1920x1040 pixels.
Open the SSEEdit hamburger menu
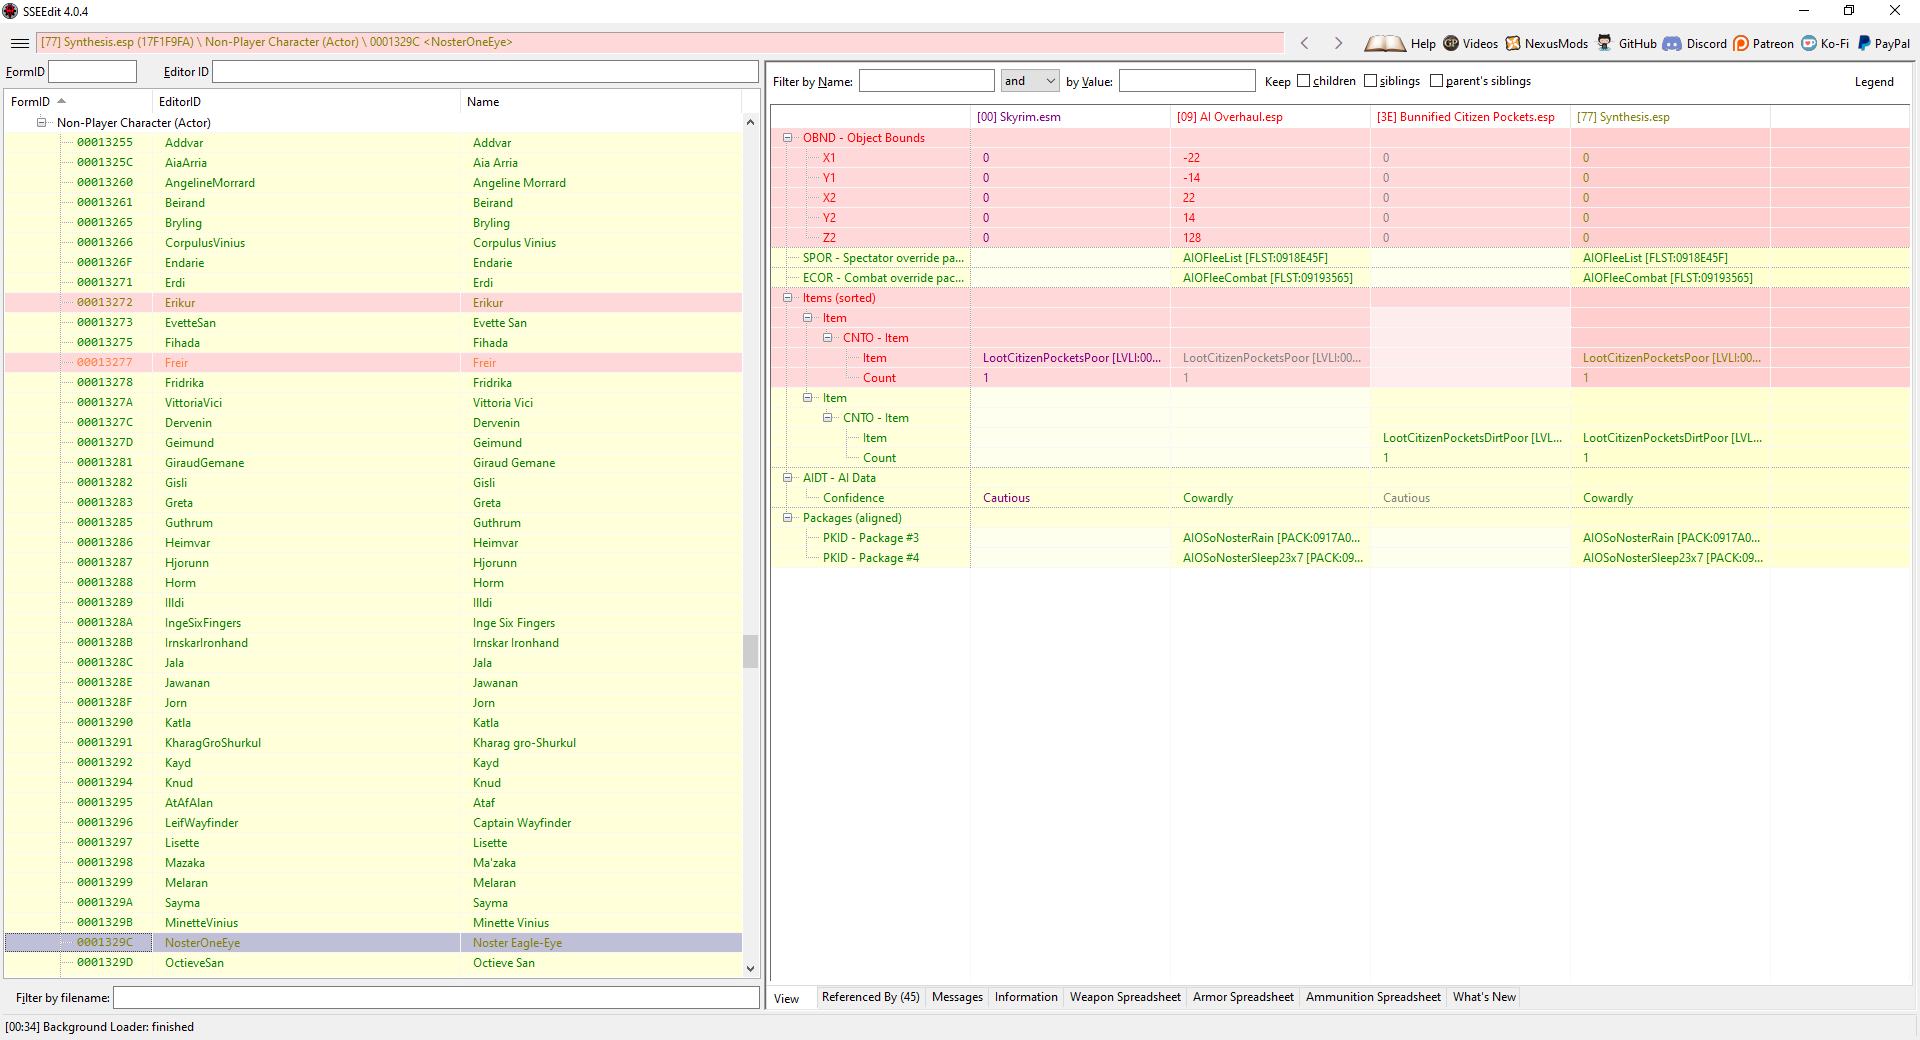click(19, 43)
